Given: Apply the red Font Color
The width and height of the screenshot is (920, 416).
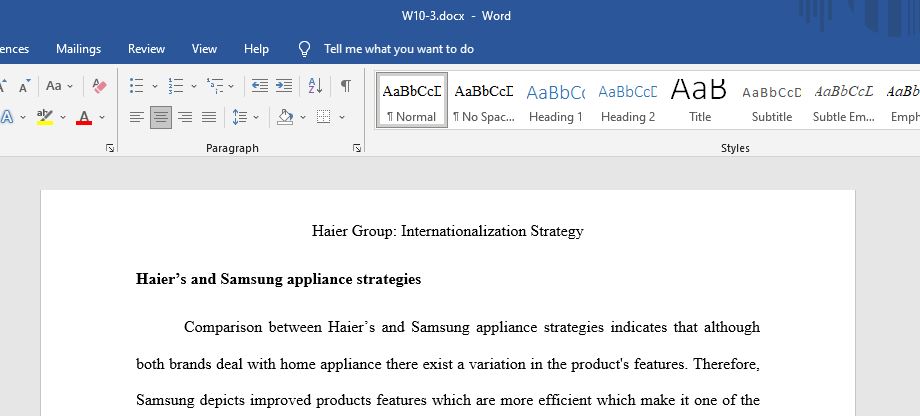Looking at the screenshot, I should pyautogui.click(x=84, y=117).
